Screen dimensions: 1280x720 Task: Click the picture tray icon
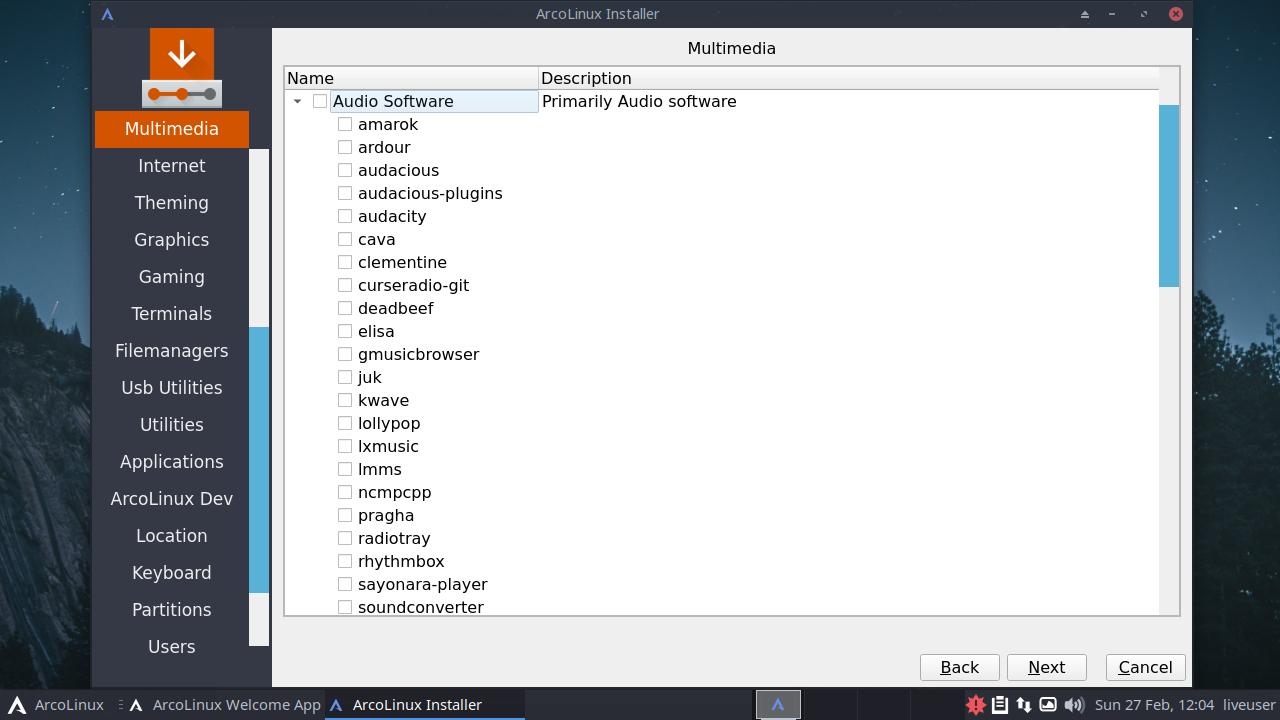pyautogui.click(x=1047, y=705)
